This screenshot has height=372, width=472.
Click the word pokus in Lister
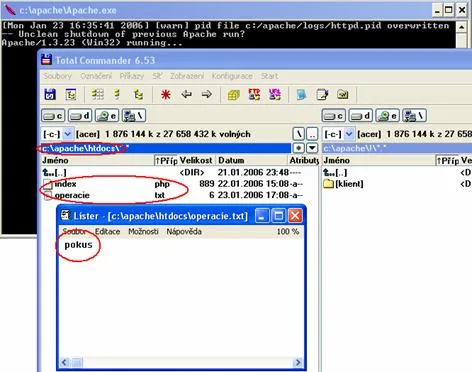(x=78, y=245)
